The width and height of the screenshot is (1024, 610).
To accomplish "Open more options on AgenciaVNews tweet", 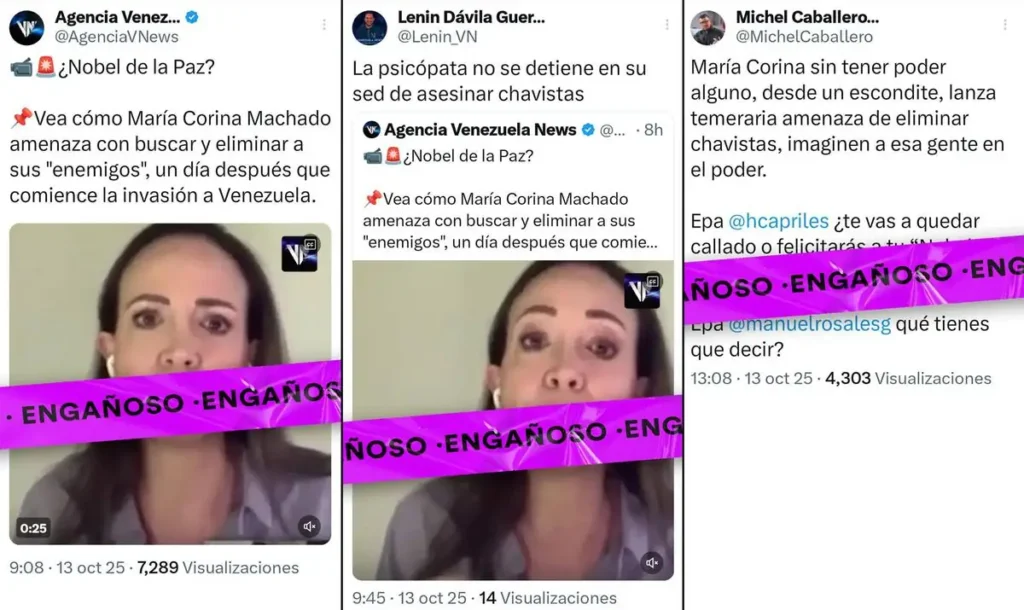I will [x=324, y=25].
